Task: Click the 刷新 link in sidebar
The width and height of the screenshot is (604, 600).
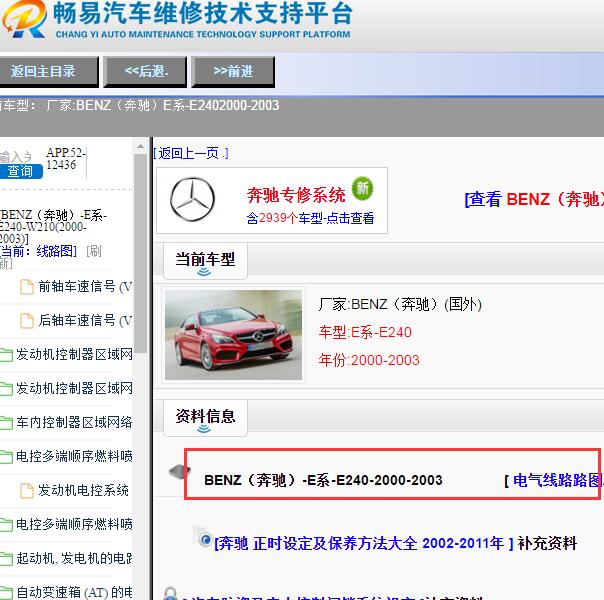Action: point(94,251)
